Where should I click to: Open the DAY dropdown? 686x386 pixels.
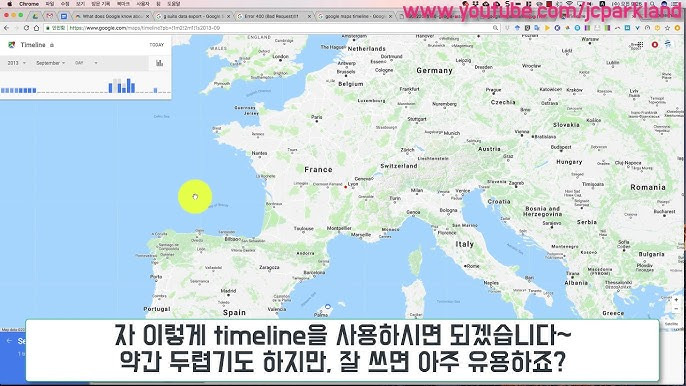coord(86,63)
